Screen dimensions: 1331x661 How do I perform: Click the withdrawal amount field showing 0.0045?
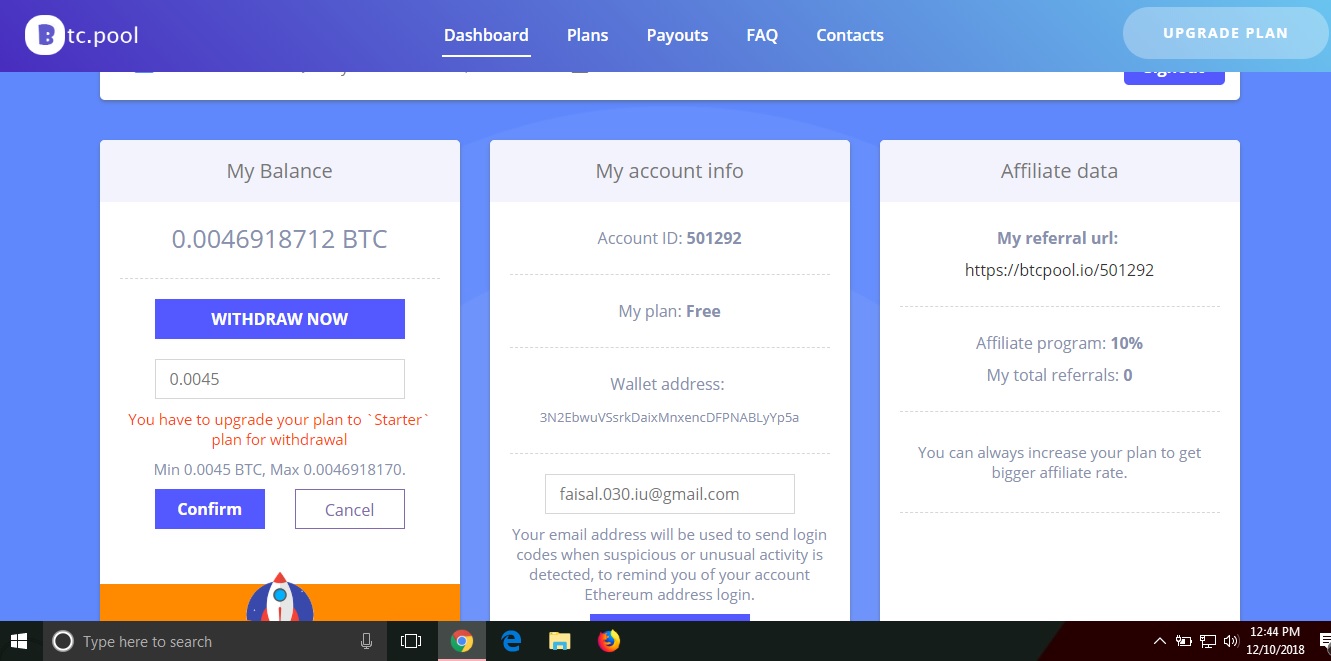pos(280,379)
